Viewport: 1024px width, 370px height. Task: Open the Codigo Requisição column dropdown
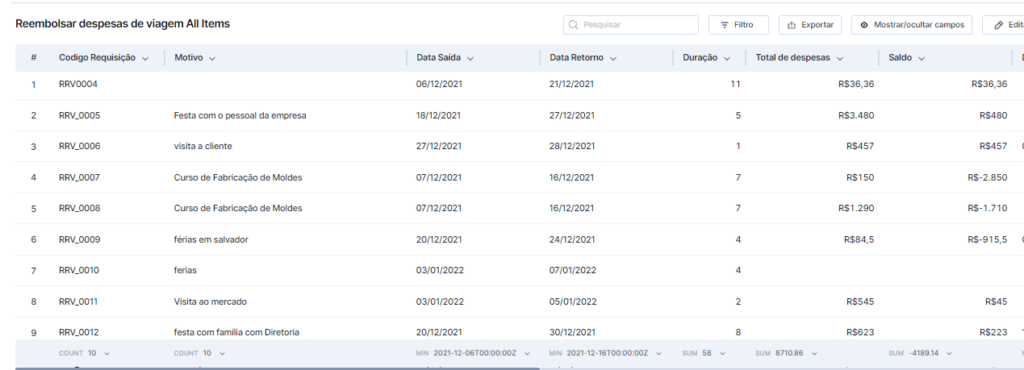coord(145,58)
